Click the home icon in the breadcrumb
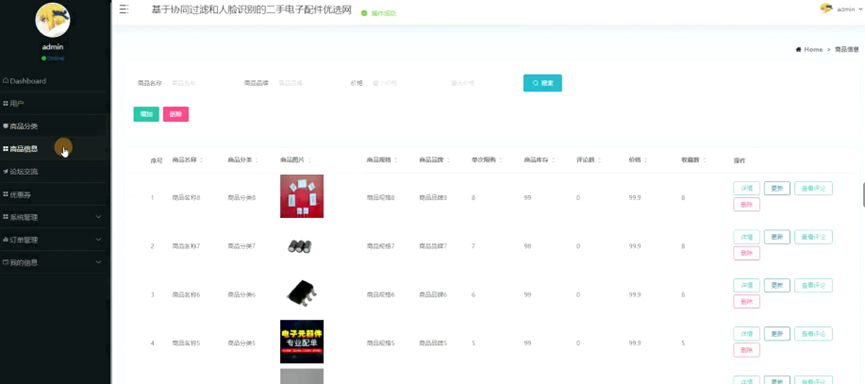The image size is (865, 384). pyautogui.click(x=798, y=50)
